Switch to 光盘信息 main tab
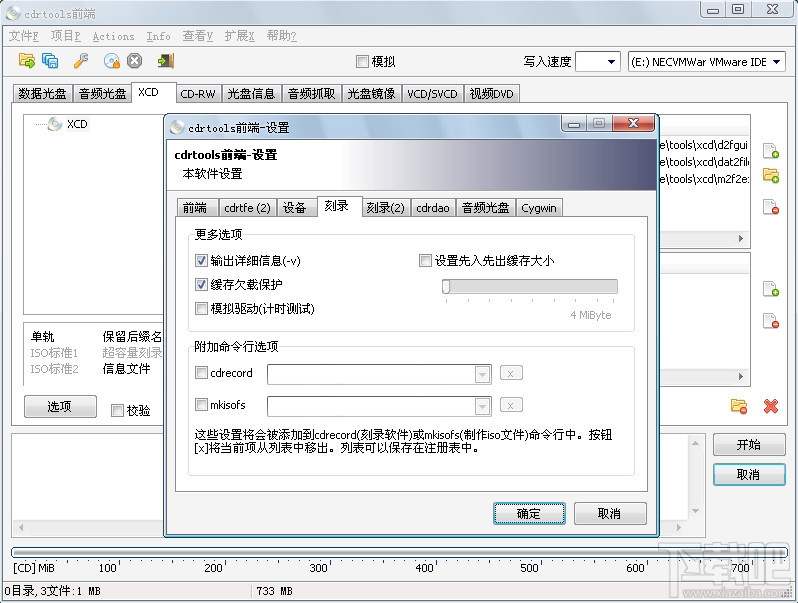Image resolution: width=798 pixels, height=603 pixels. tap(251, 94)
